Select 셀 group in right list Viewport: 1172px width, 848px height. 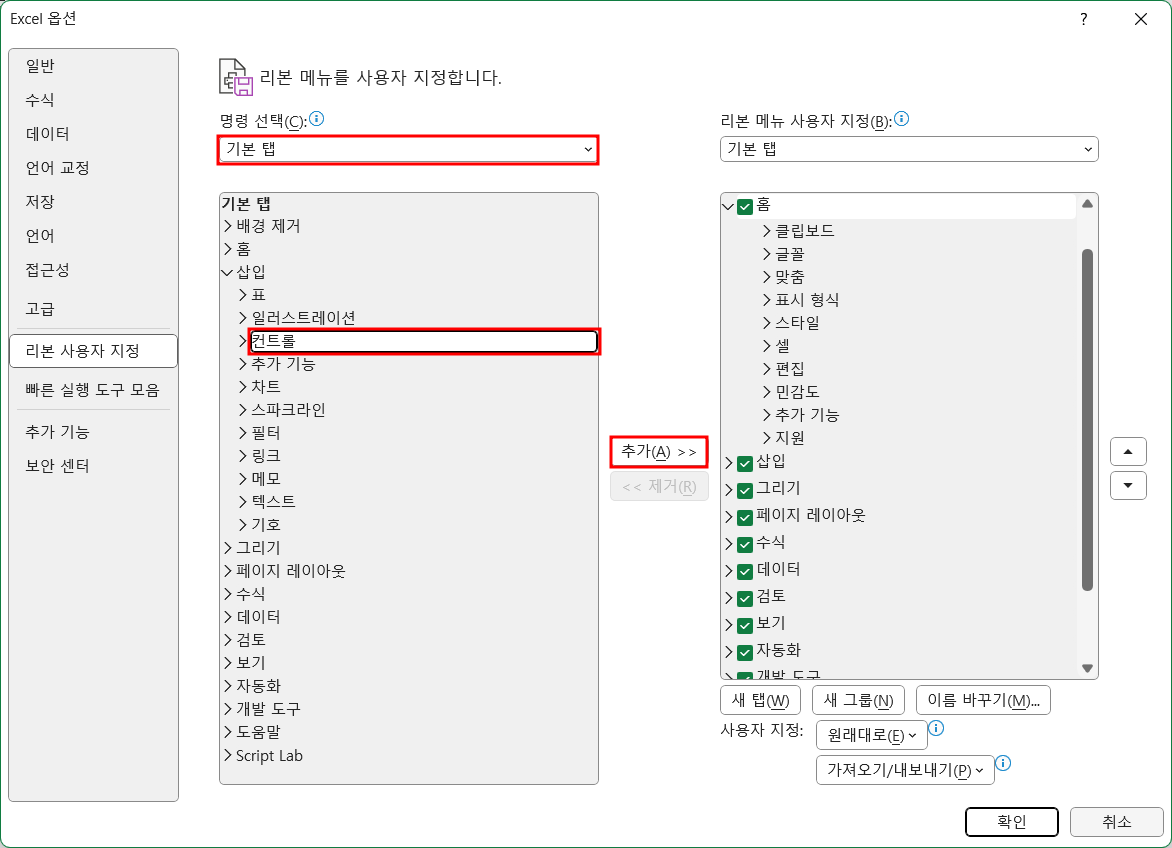coord(782,347)
